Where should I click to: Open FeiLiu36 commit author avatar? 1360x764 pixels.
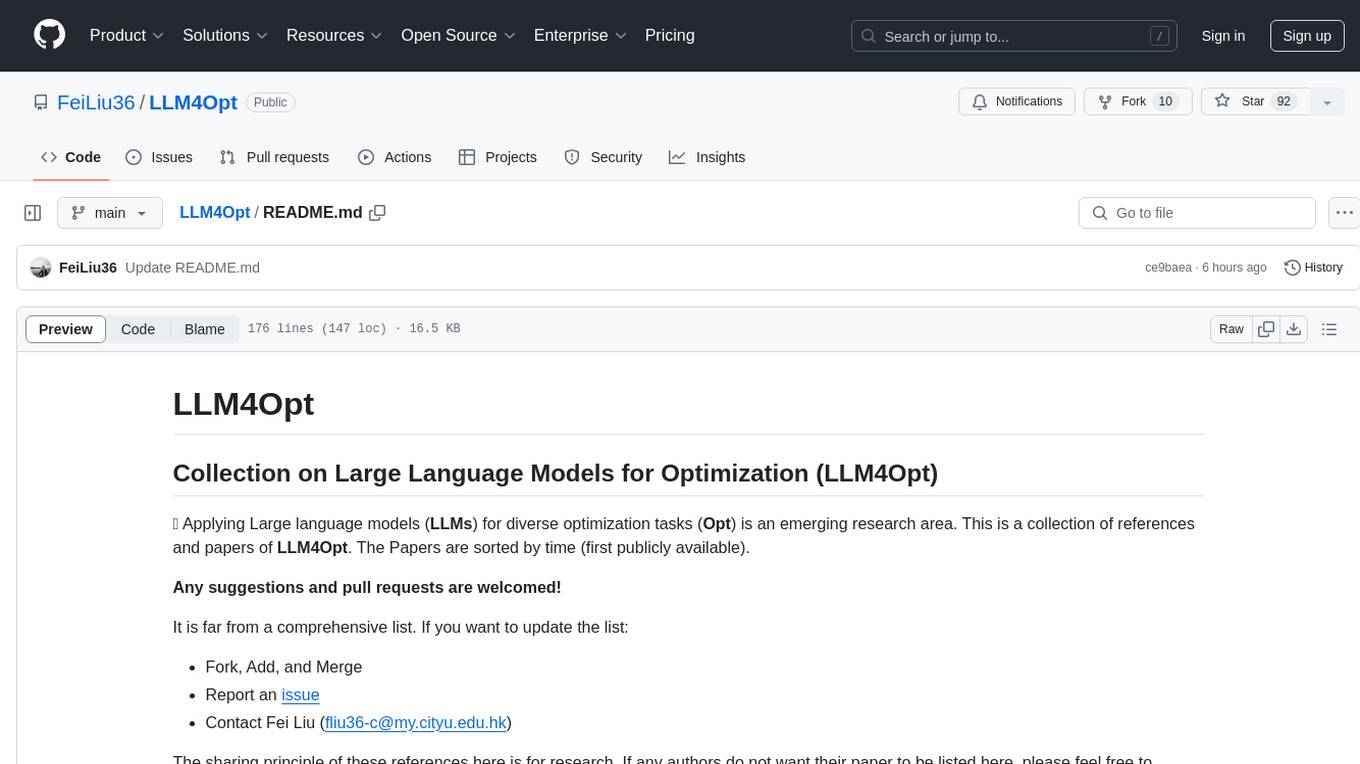click(40, 268)
